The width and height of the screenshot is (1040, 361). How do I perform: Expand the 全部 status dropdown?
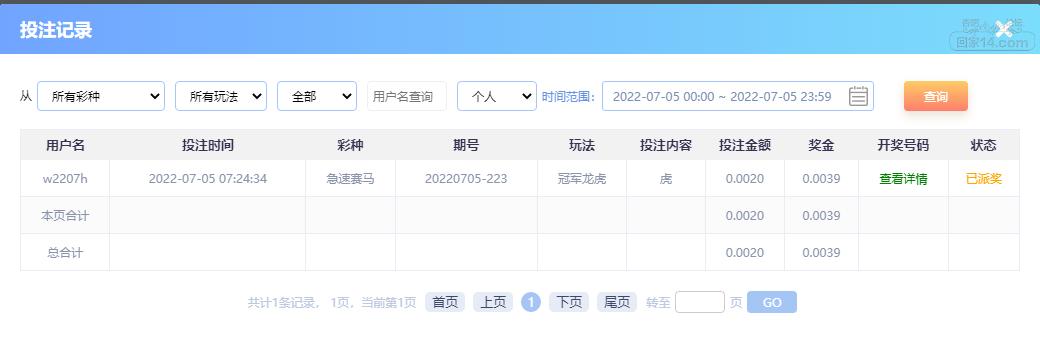[317, 96]
